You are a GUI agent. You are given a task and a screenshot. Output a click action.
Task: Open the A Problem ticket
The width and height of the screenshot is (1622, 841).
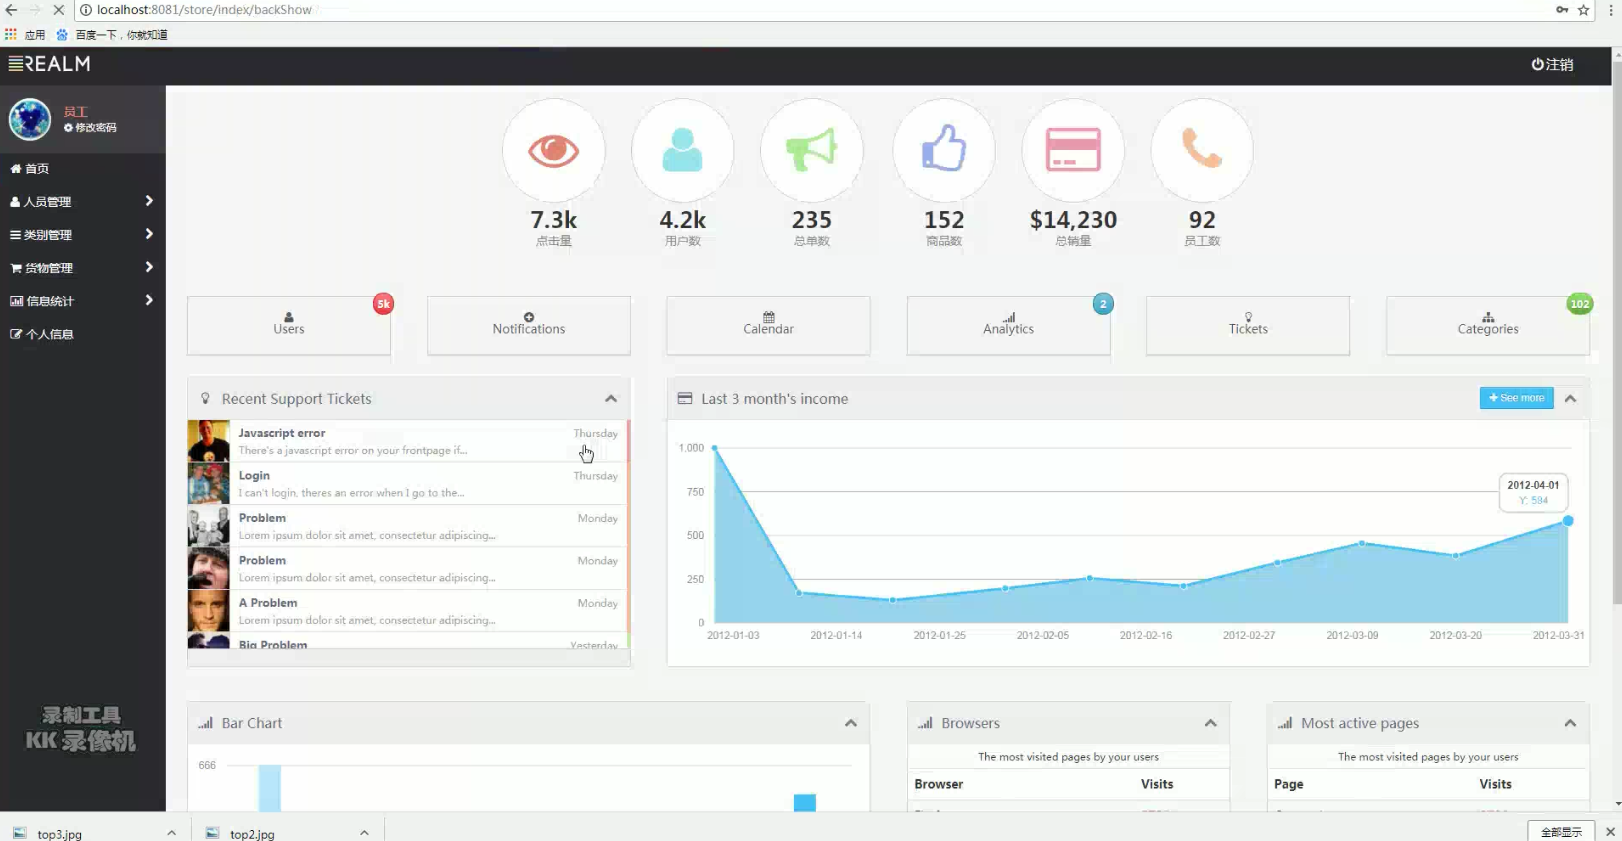(x=409, y=611)
